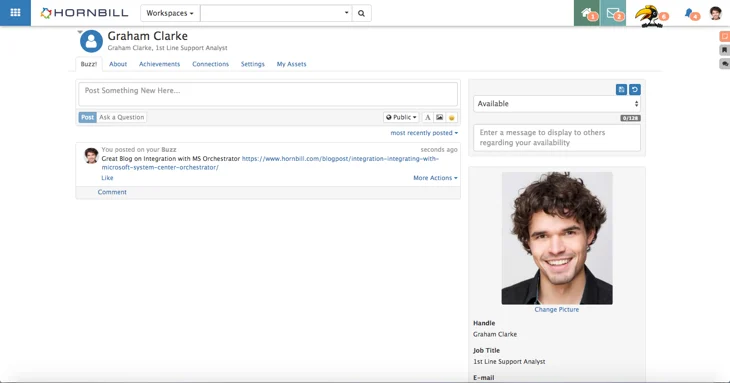Open the hornbill.com blogpost link

point(270,163)
